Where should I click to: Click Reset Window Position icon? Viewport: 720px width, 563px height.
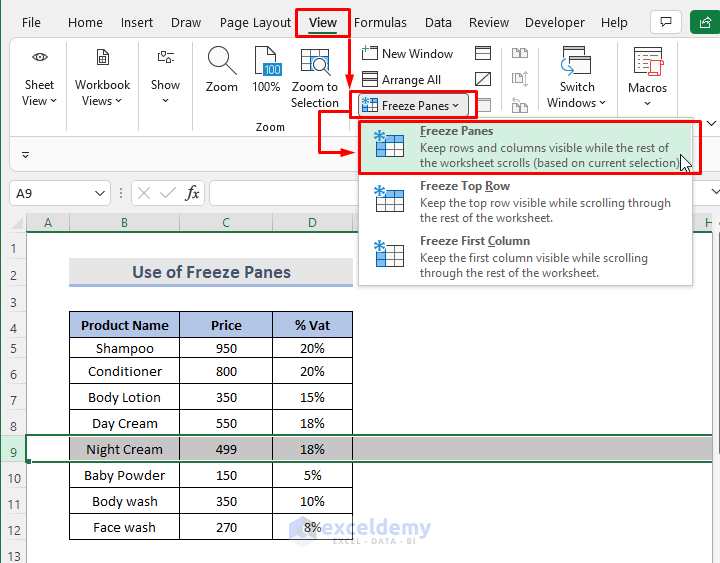pos(519,106)
